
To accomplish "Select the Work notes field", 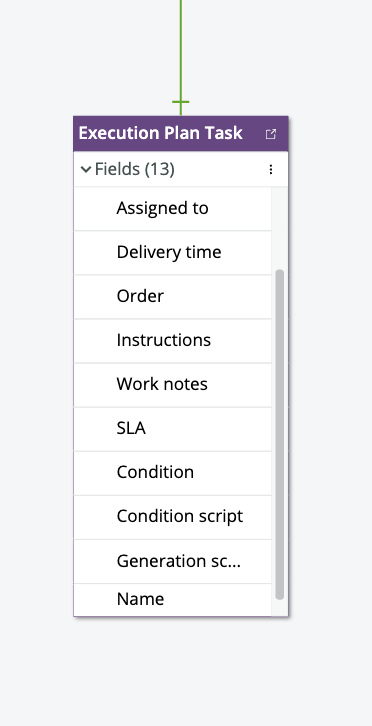I will pyautogui.click(x=172, y=385).
